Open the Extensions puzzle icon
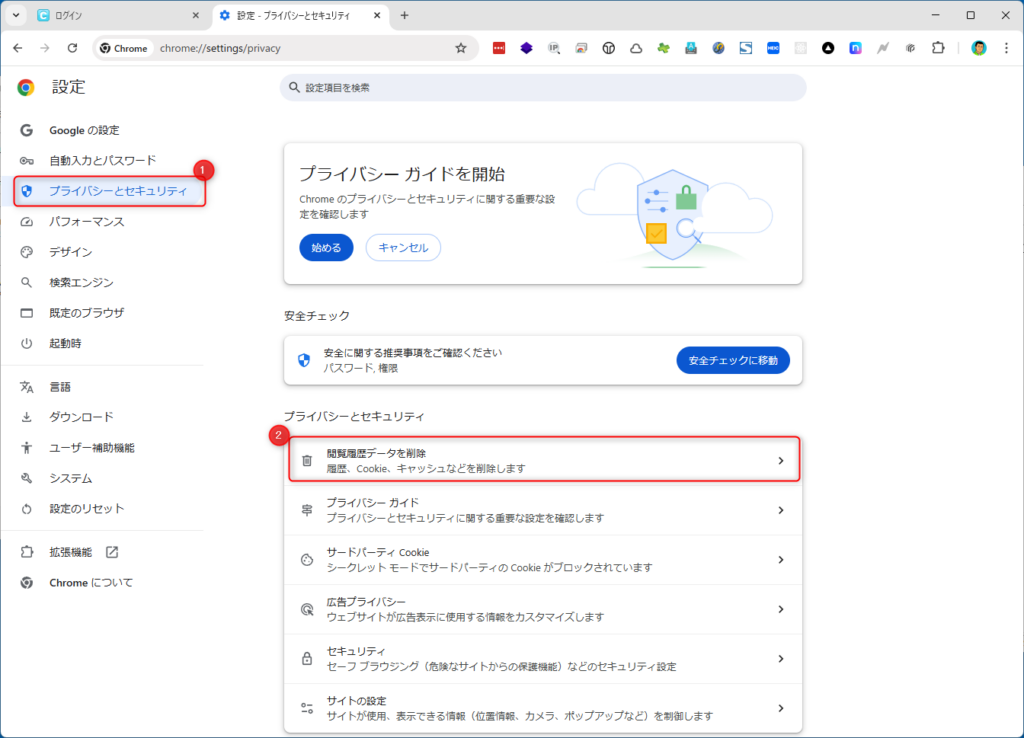The height and width of the screenshot is (738, 1024). [938, 48]
